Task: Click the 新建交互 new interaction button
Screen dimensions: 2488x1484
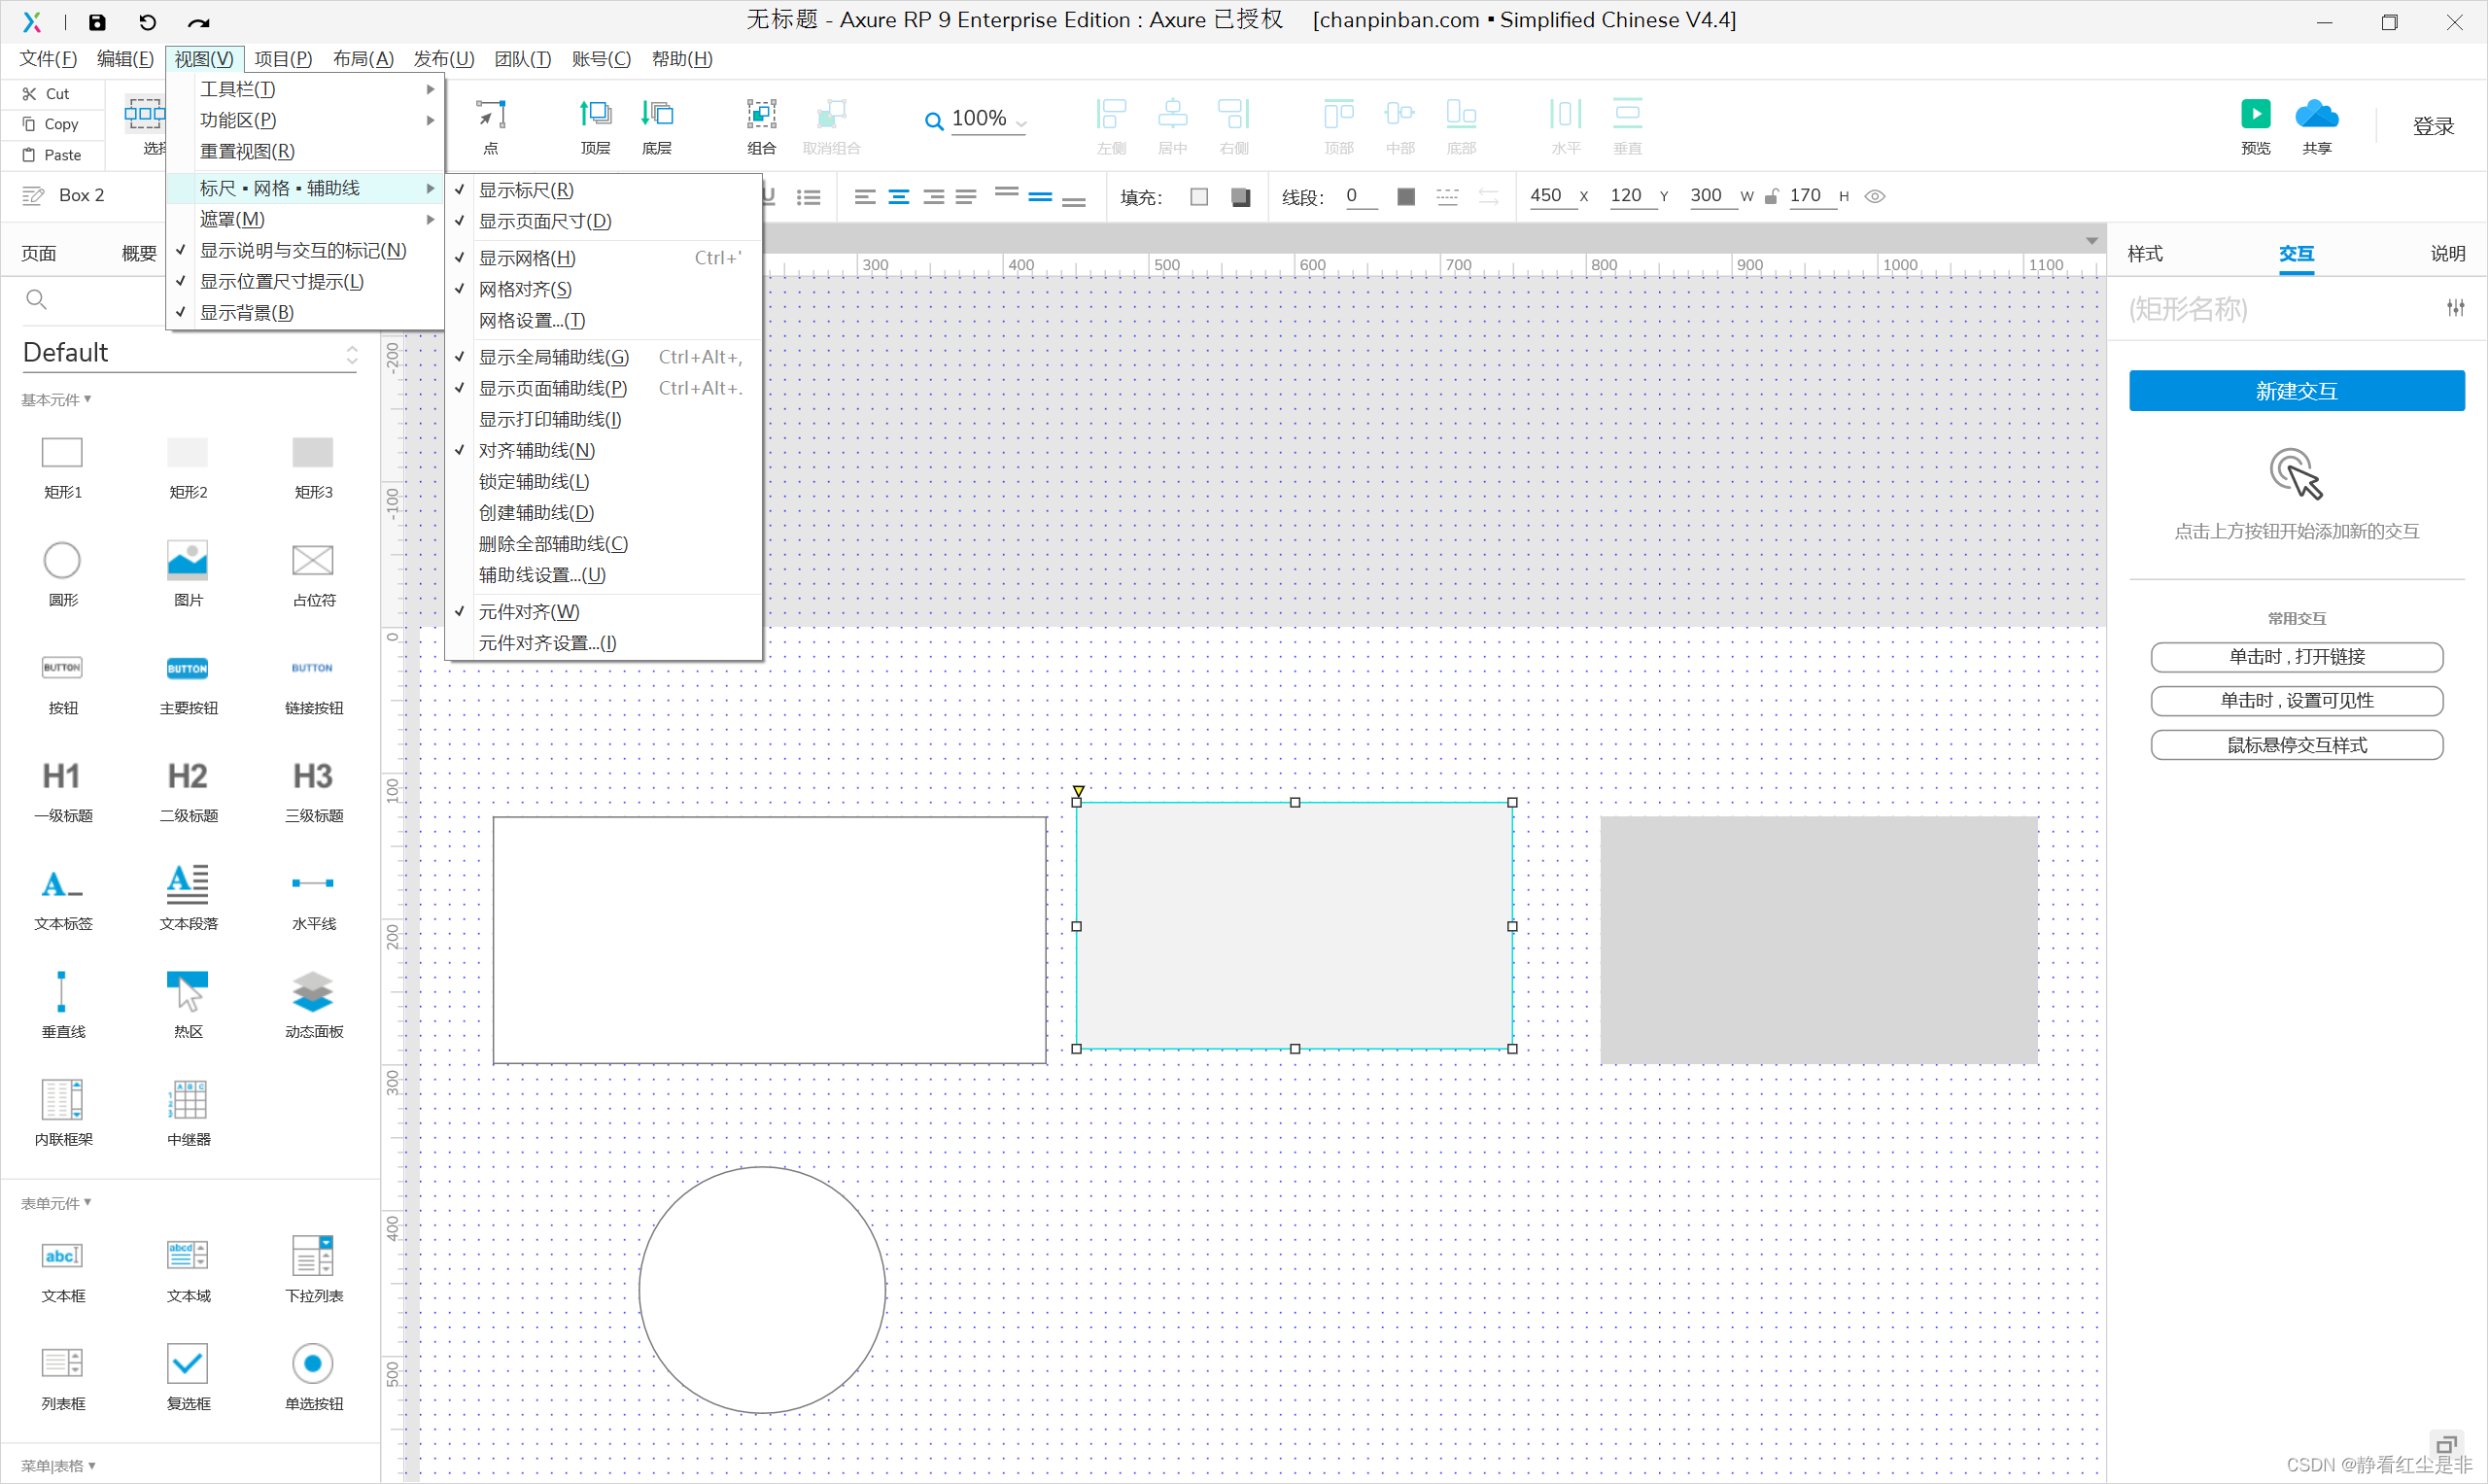Action: pos(2296,391)
